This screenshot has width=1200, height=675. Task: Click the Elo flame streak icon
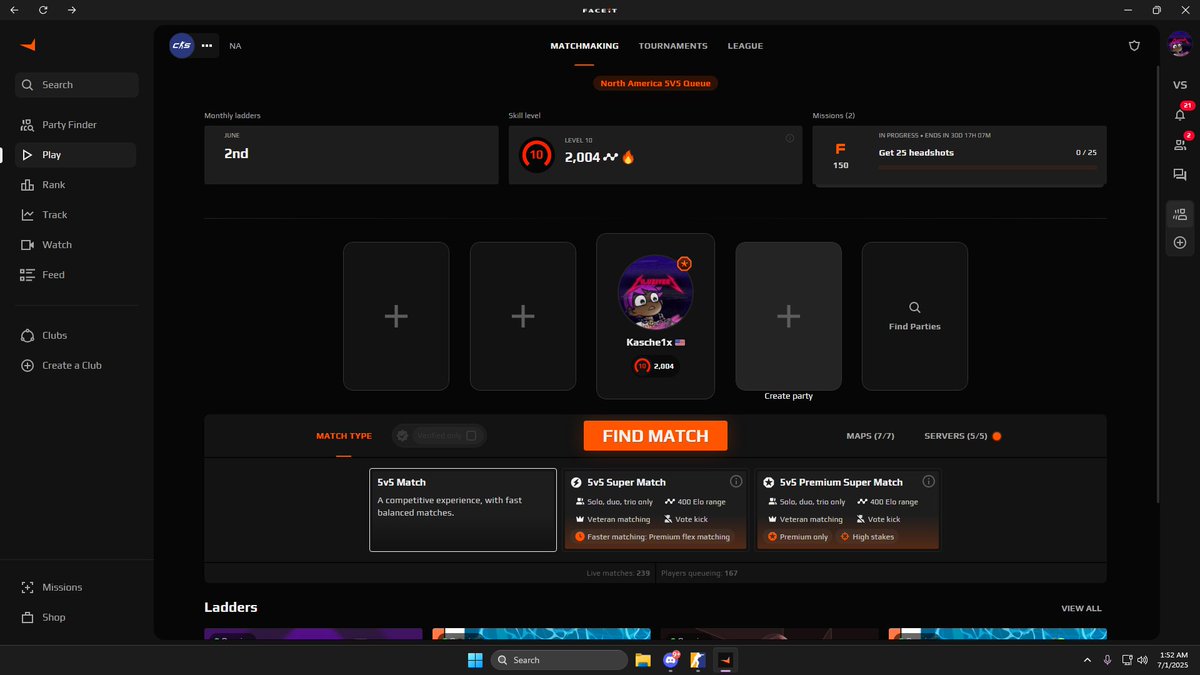coord(628,157)
